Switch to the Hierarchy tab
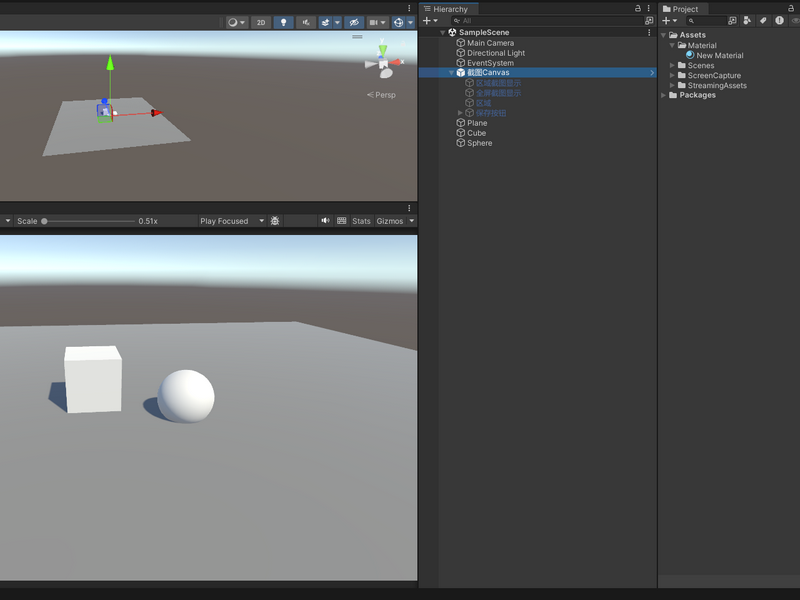 pos(449,9)
